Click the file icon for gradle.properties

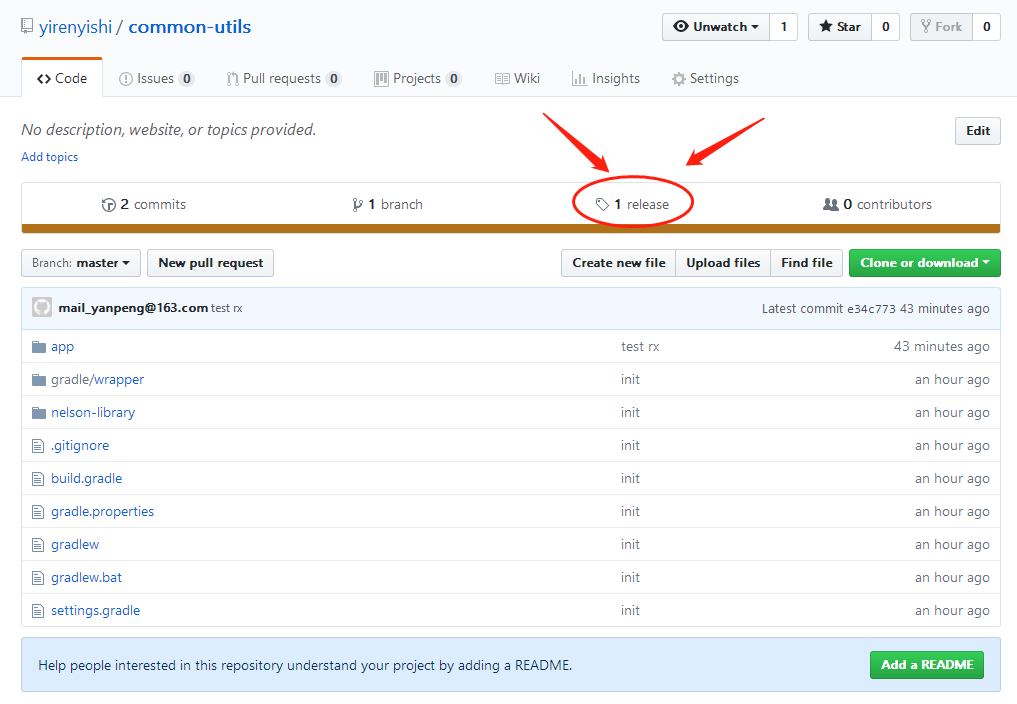coord(38,512)
